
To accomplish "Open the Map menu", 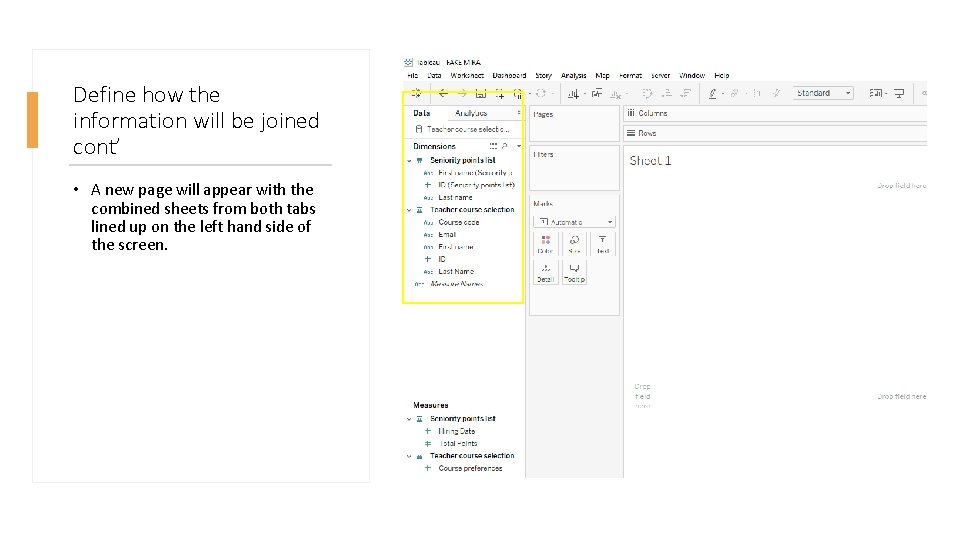I will tap(602, 76).
